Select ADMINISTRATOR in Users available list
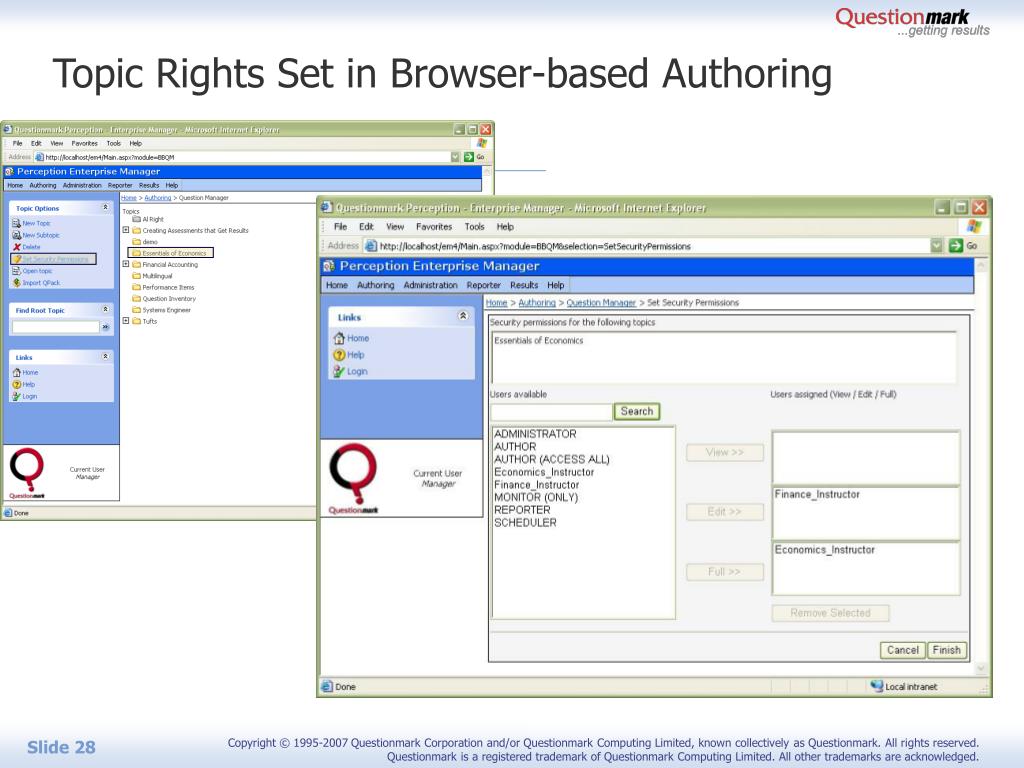1024x768 pixels. click(x=535, y=434)
